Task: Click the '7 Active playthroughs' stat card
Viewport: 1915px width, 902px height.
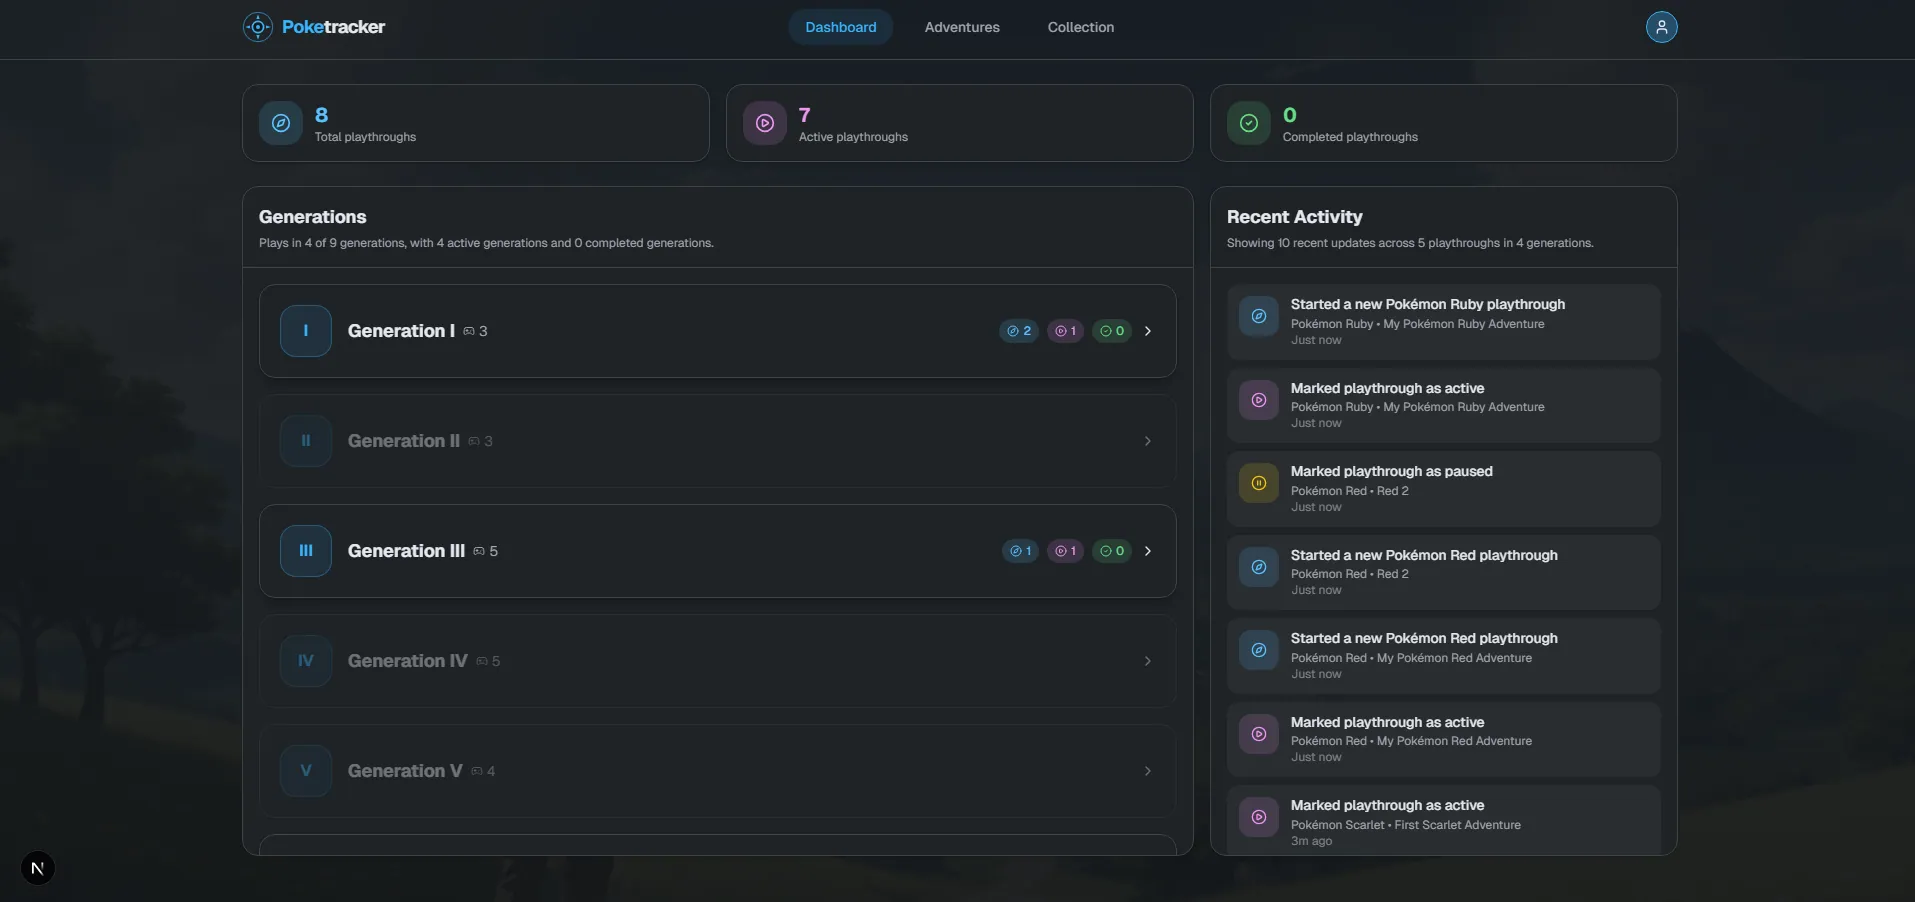Action: tap(960, 123)
